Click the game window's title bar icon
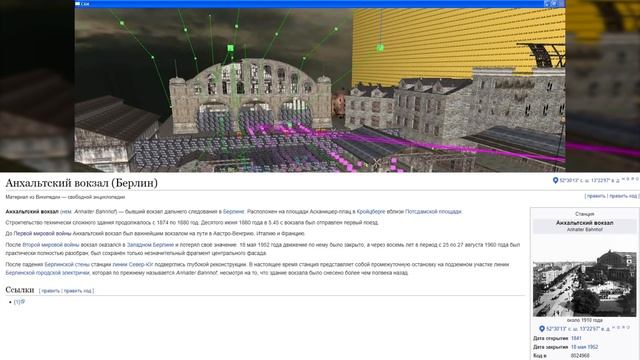 coord(78,4)
